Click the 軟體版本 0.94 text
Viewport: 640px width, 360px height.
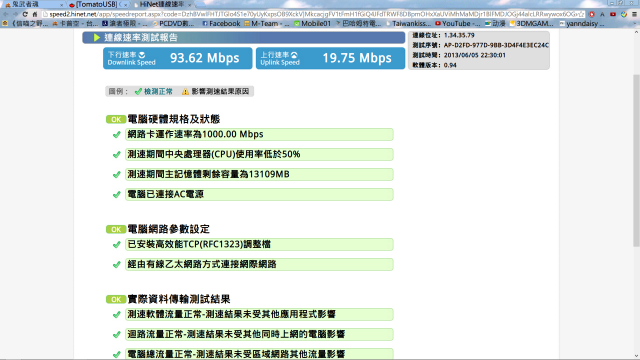click(434, 65)
